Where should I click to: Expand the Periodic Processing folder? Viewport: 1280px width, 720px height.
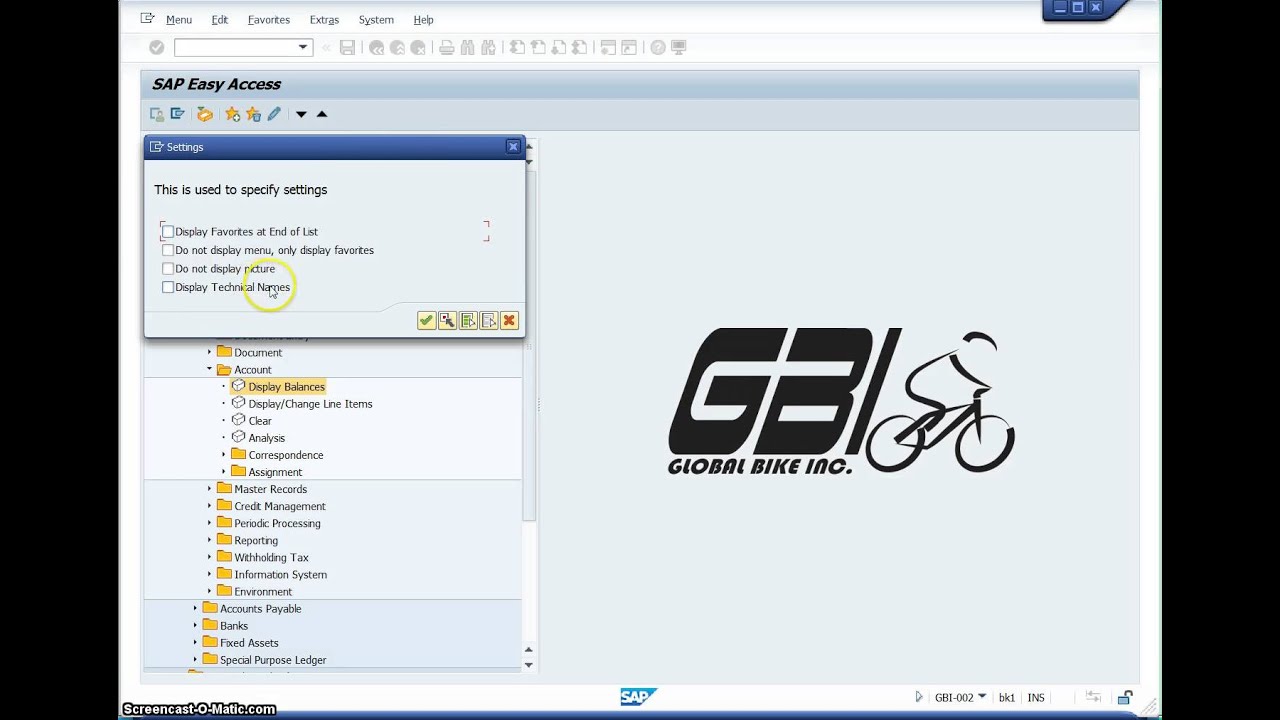210,523
